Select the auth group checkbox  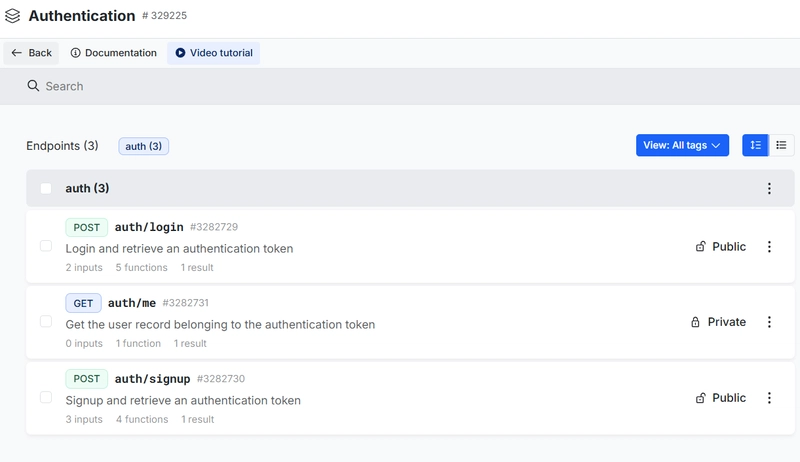[46, 188]
